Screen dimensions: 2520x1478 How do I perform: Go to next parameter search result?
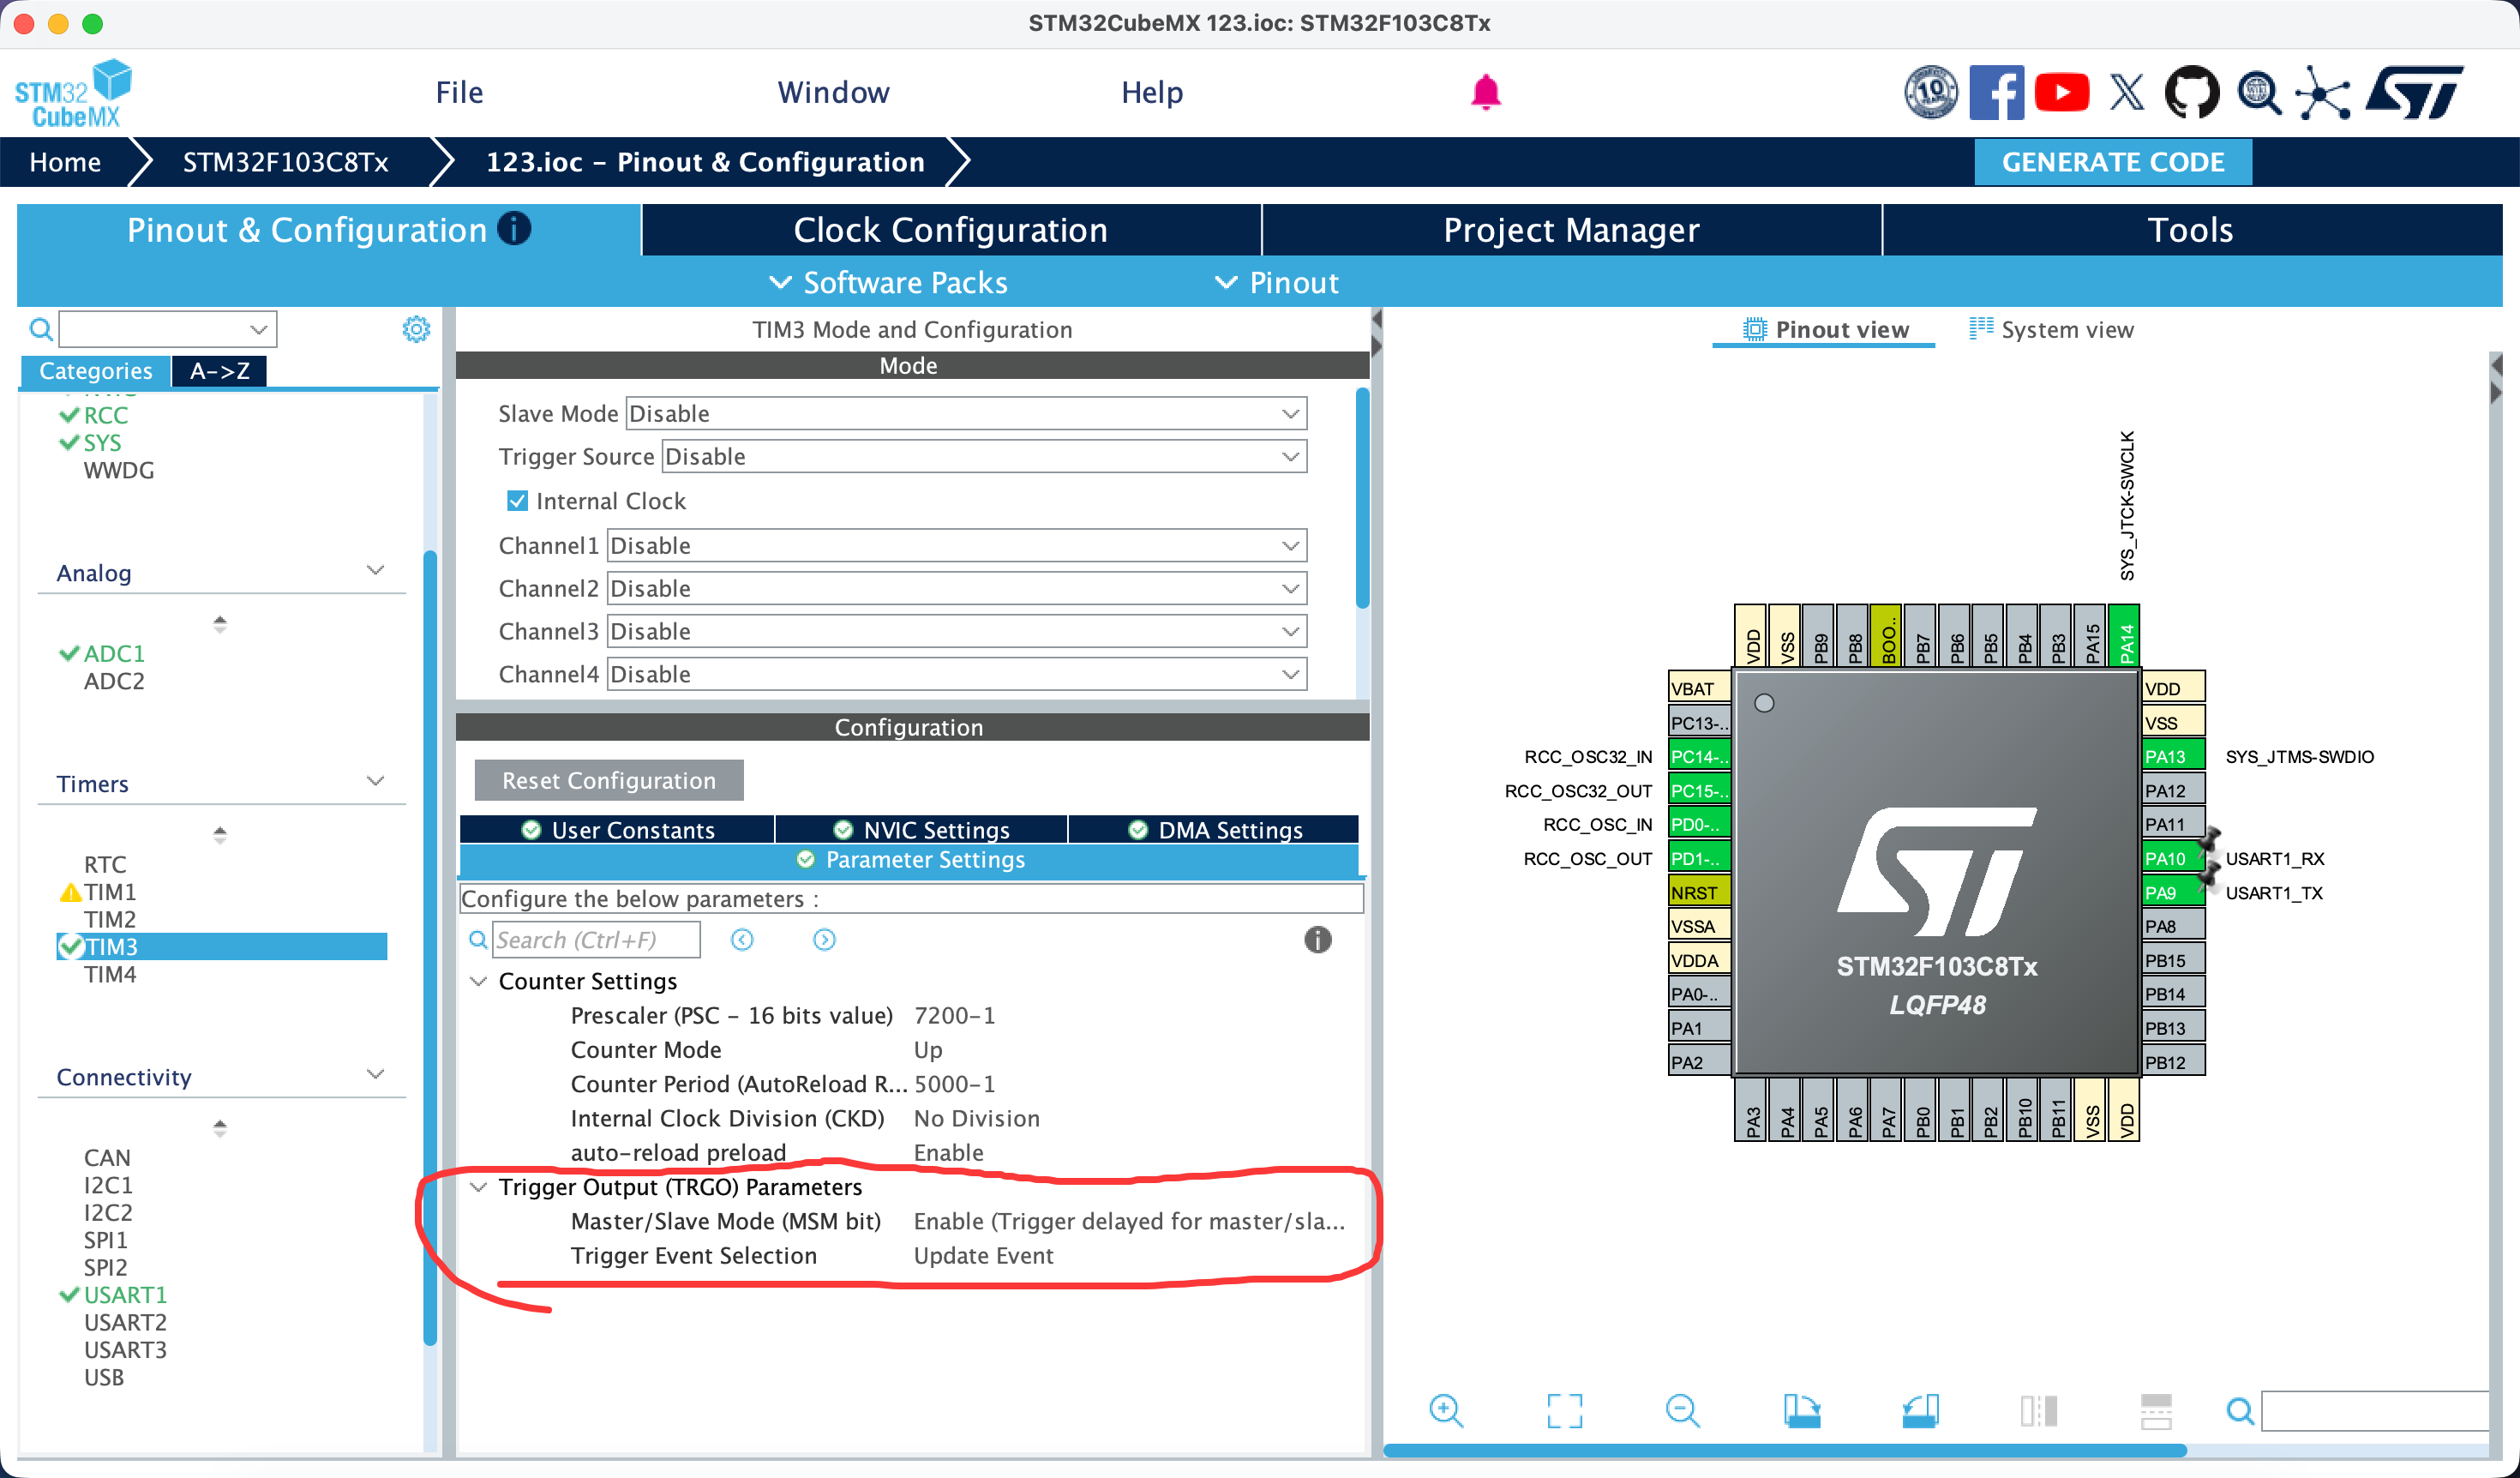tap(824, 940)
